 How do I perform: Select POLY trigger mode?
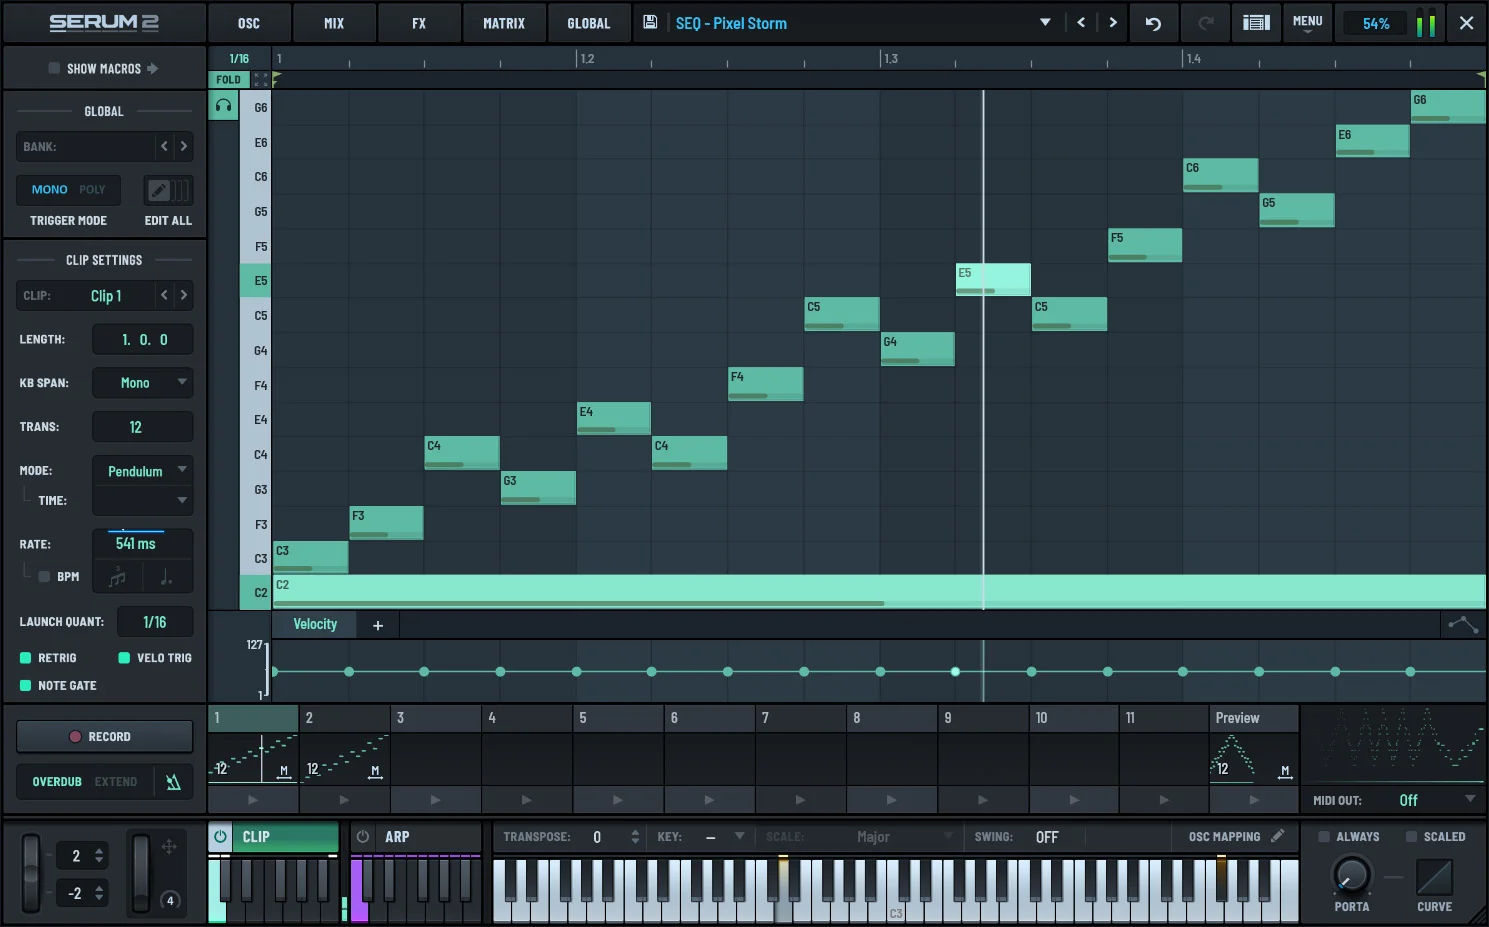tap(92, 190)
